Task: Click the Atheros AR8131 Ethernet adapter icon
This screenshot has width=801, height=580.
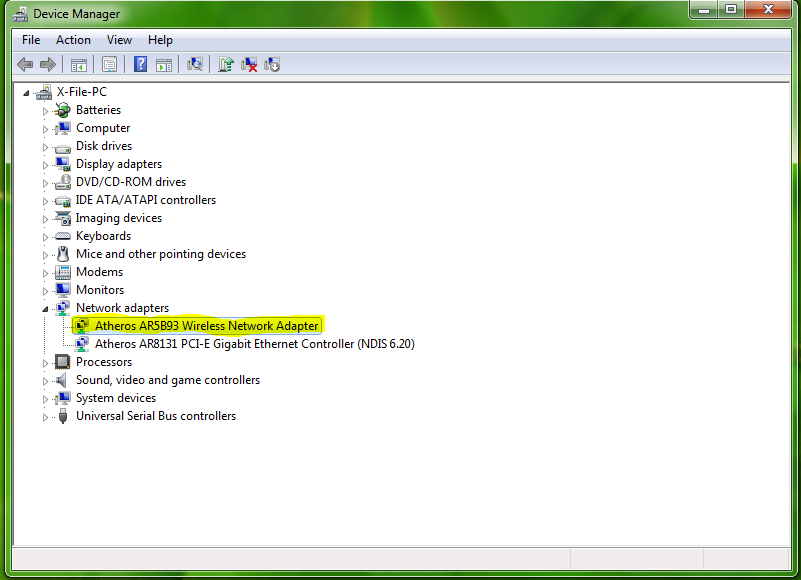Action: click(82, 344)
